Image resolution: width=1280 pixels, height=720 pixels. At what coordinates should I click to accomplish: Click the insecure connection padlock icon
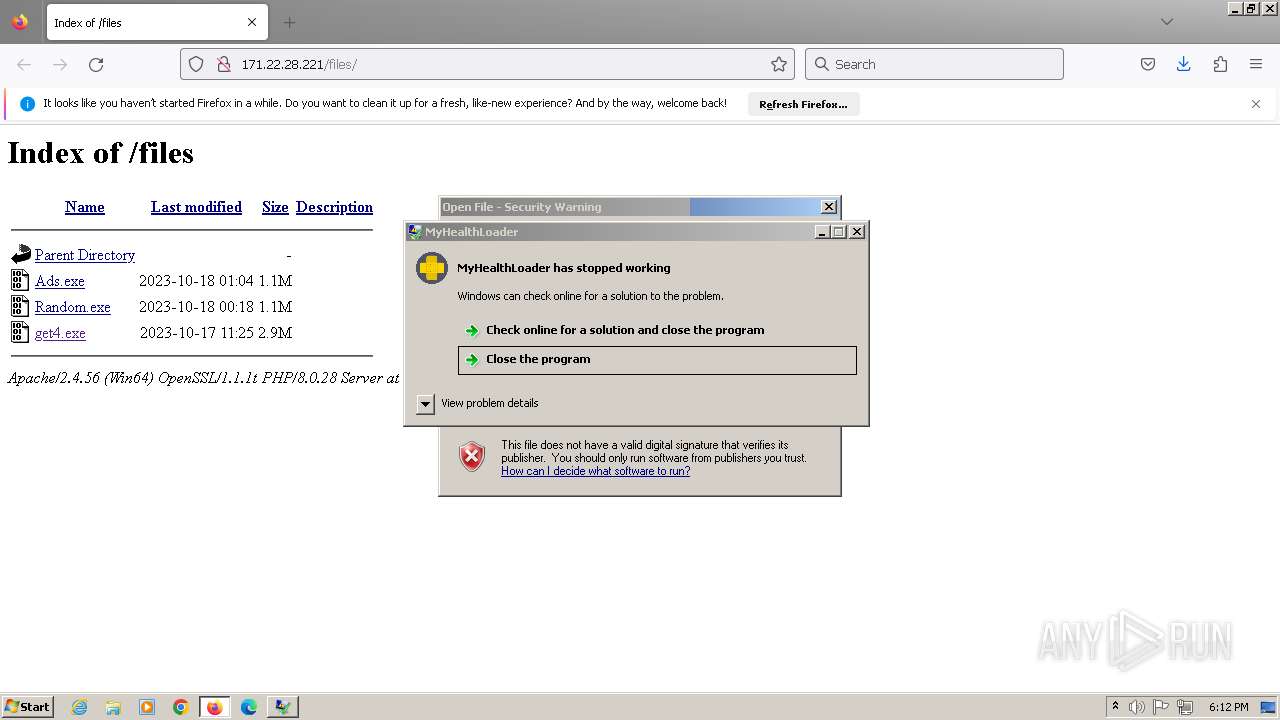[224, 64]
